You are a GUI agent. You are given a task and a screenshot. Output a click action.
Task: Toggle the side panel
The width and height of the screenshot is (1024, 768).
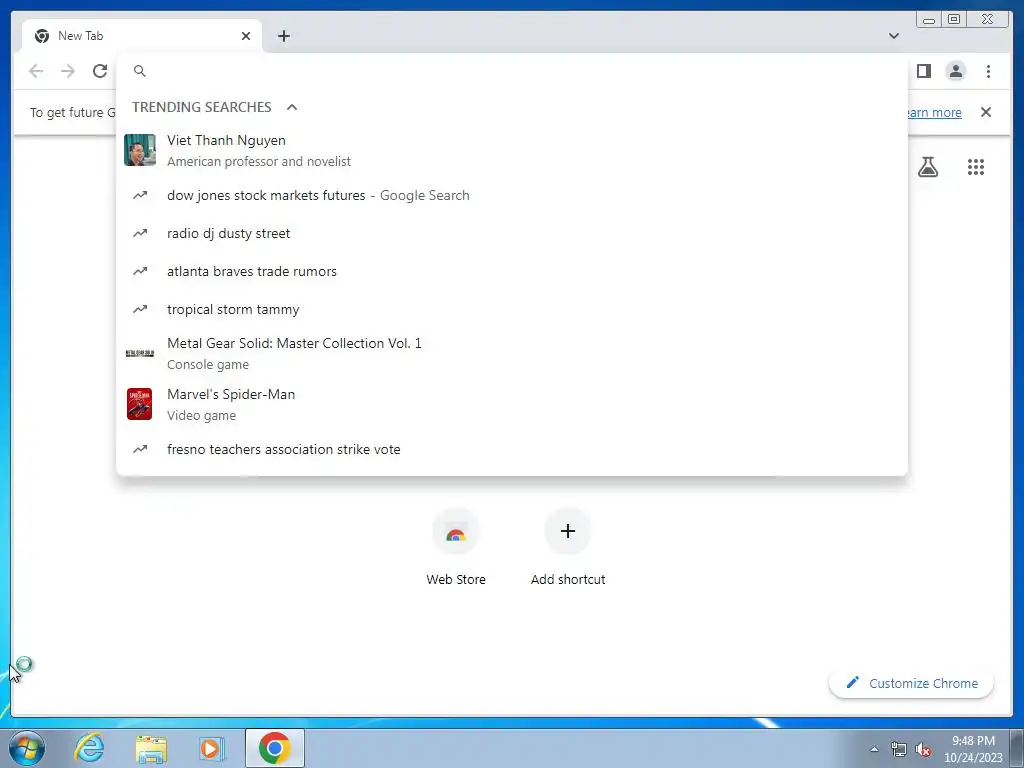point(923,71)
